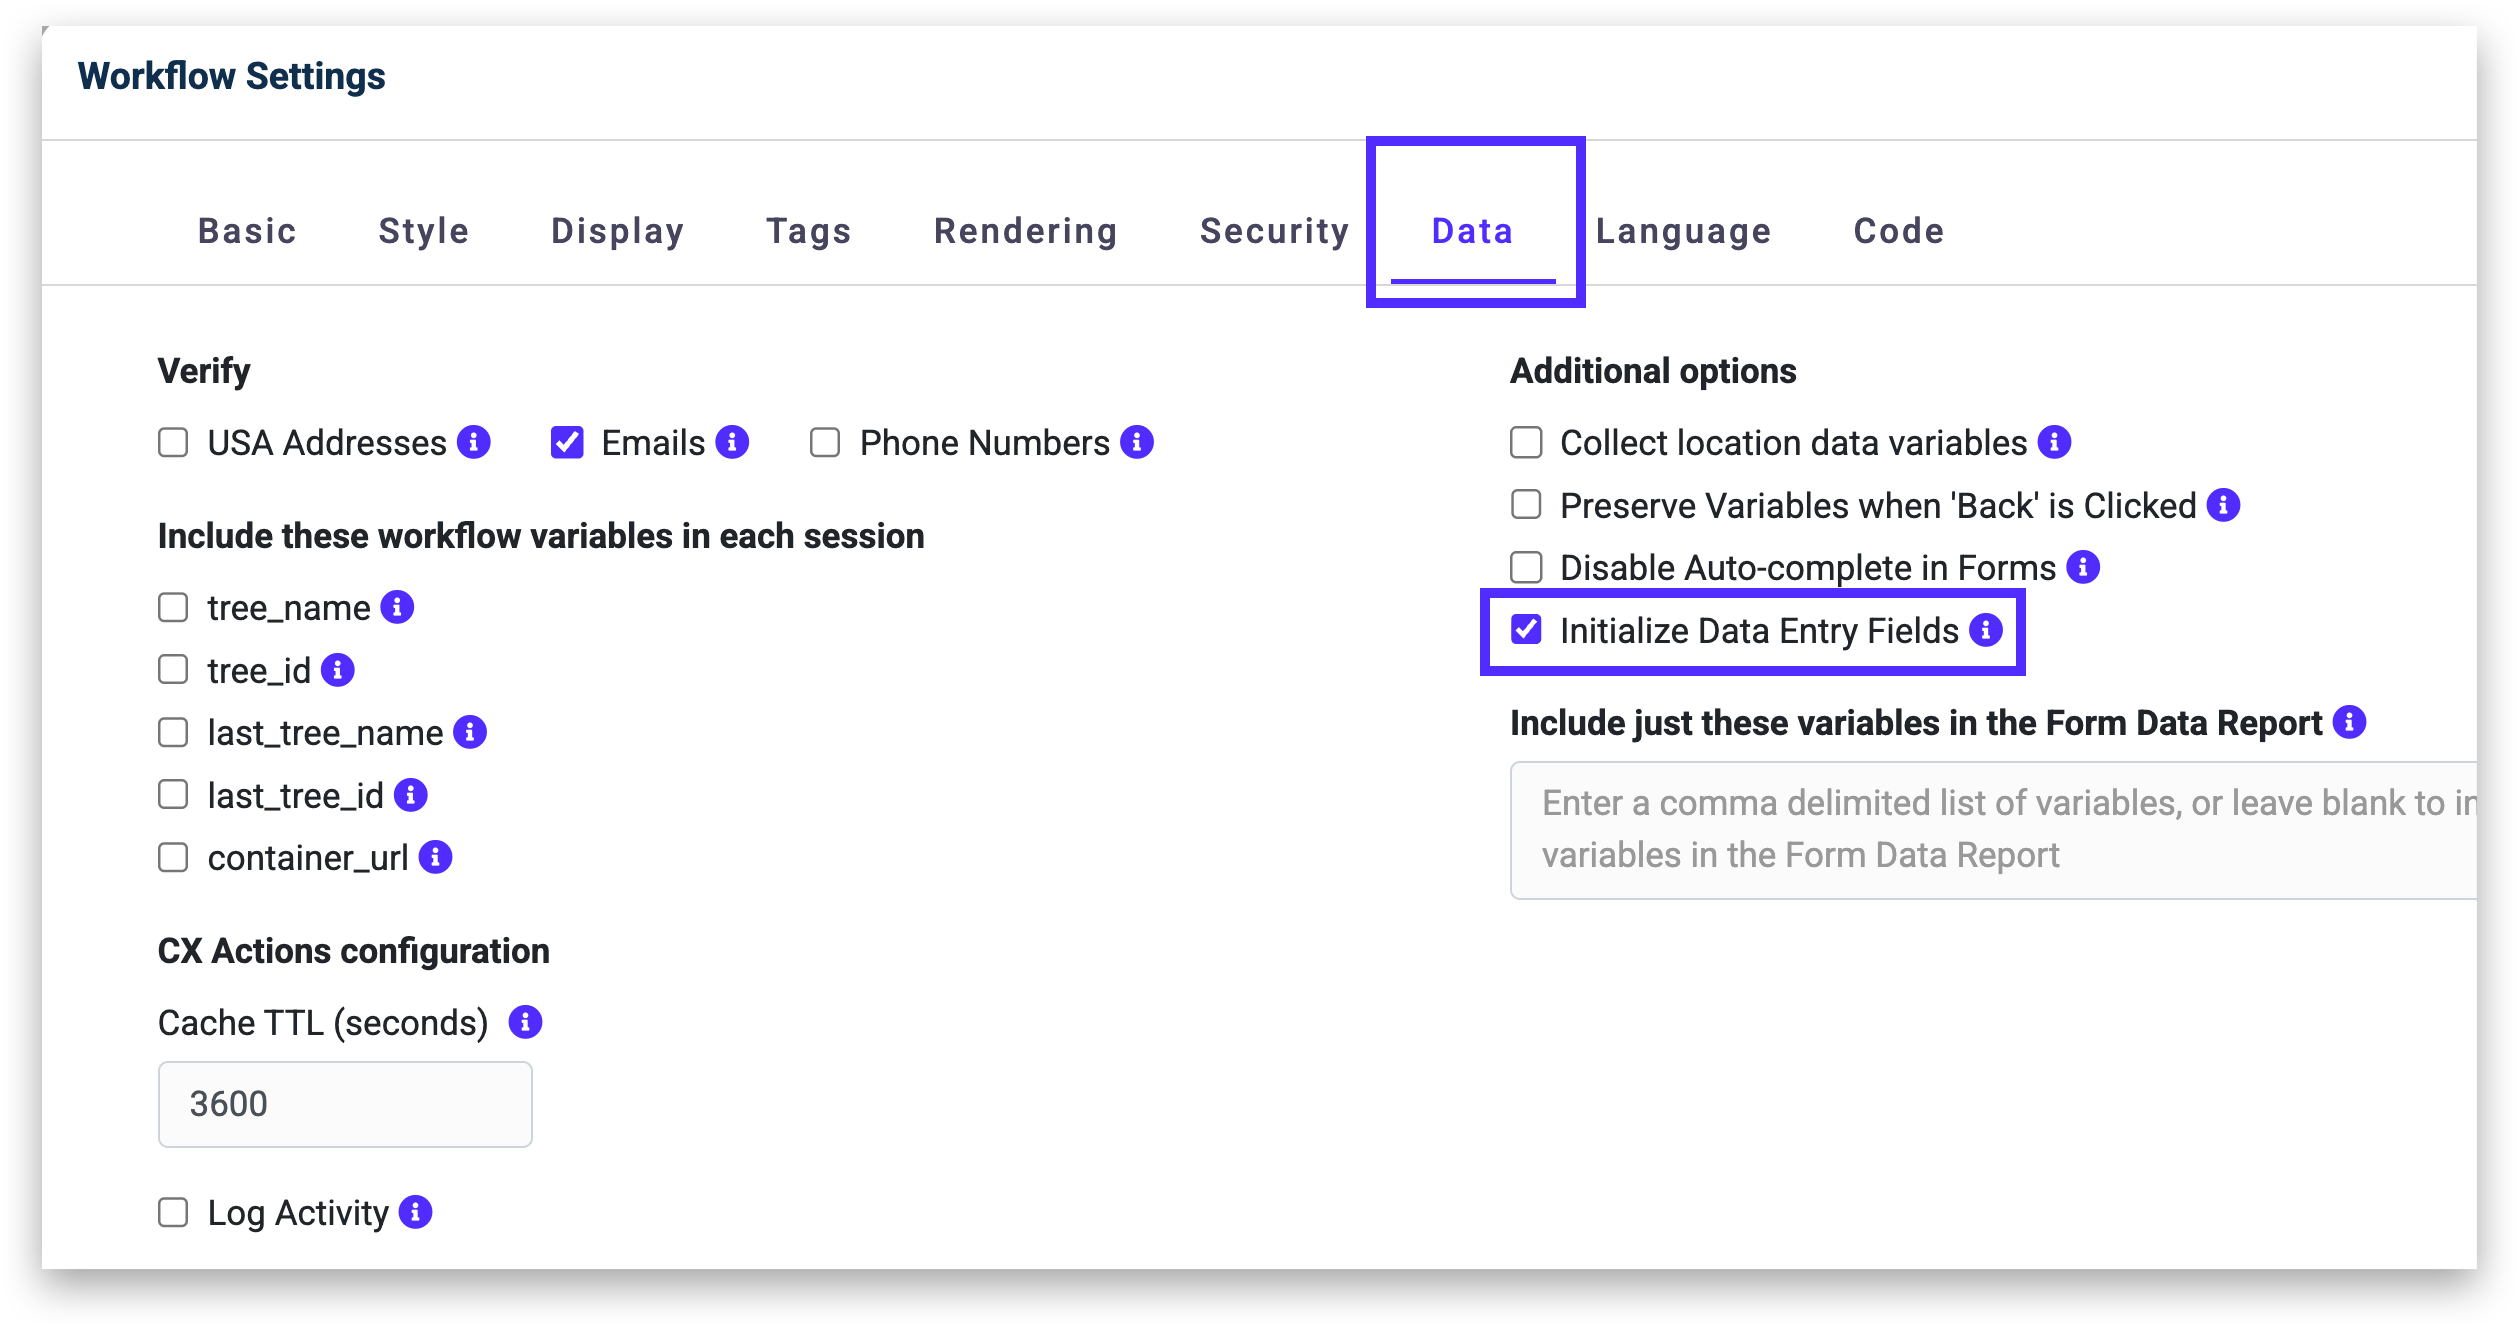This screenshot has height=1326, width=2518.
Task: Click info icon beside USA Addresses
Action: click(474, 442)
